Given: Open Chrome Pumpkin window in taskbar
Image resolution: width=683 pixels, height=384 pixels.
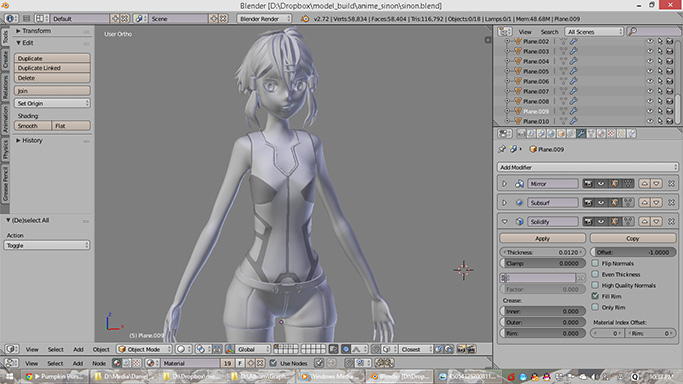Looking at the screenshot, I should point(55,376).
